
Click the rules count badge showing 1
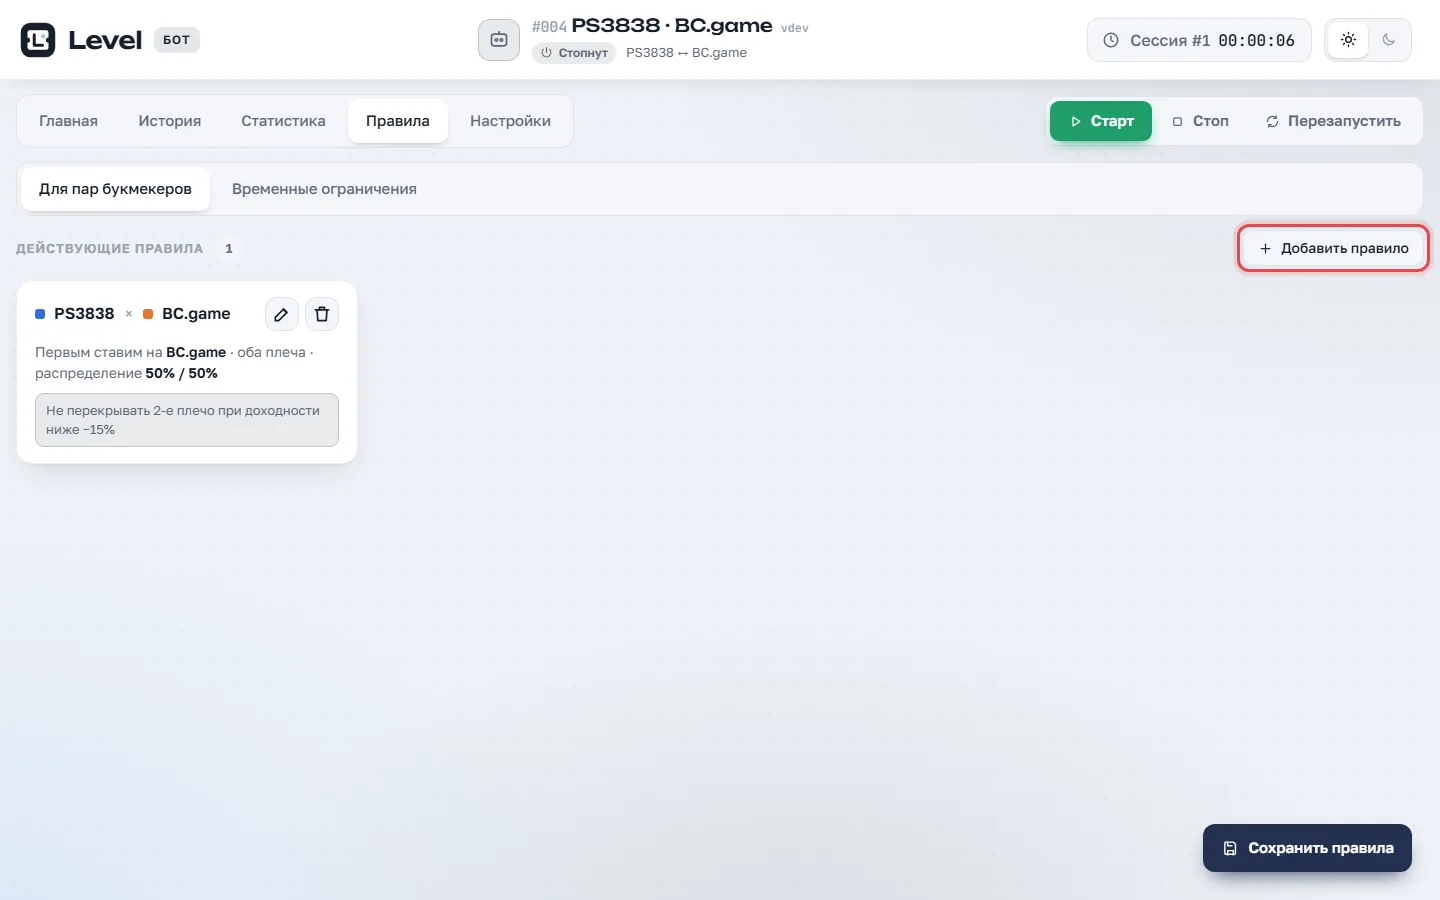click(x=229, y=248)
